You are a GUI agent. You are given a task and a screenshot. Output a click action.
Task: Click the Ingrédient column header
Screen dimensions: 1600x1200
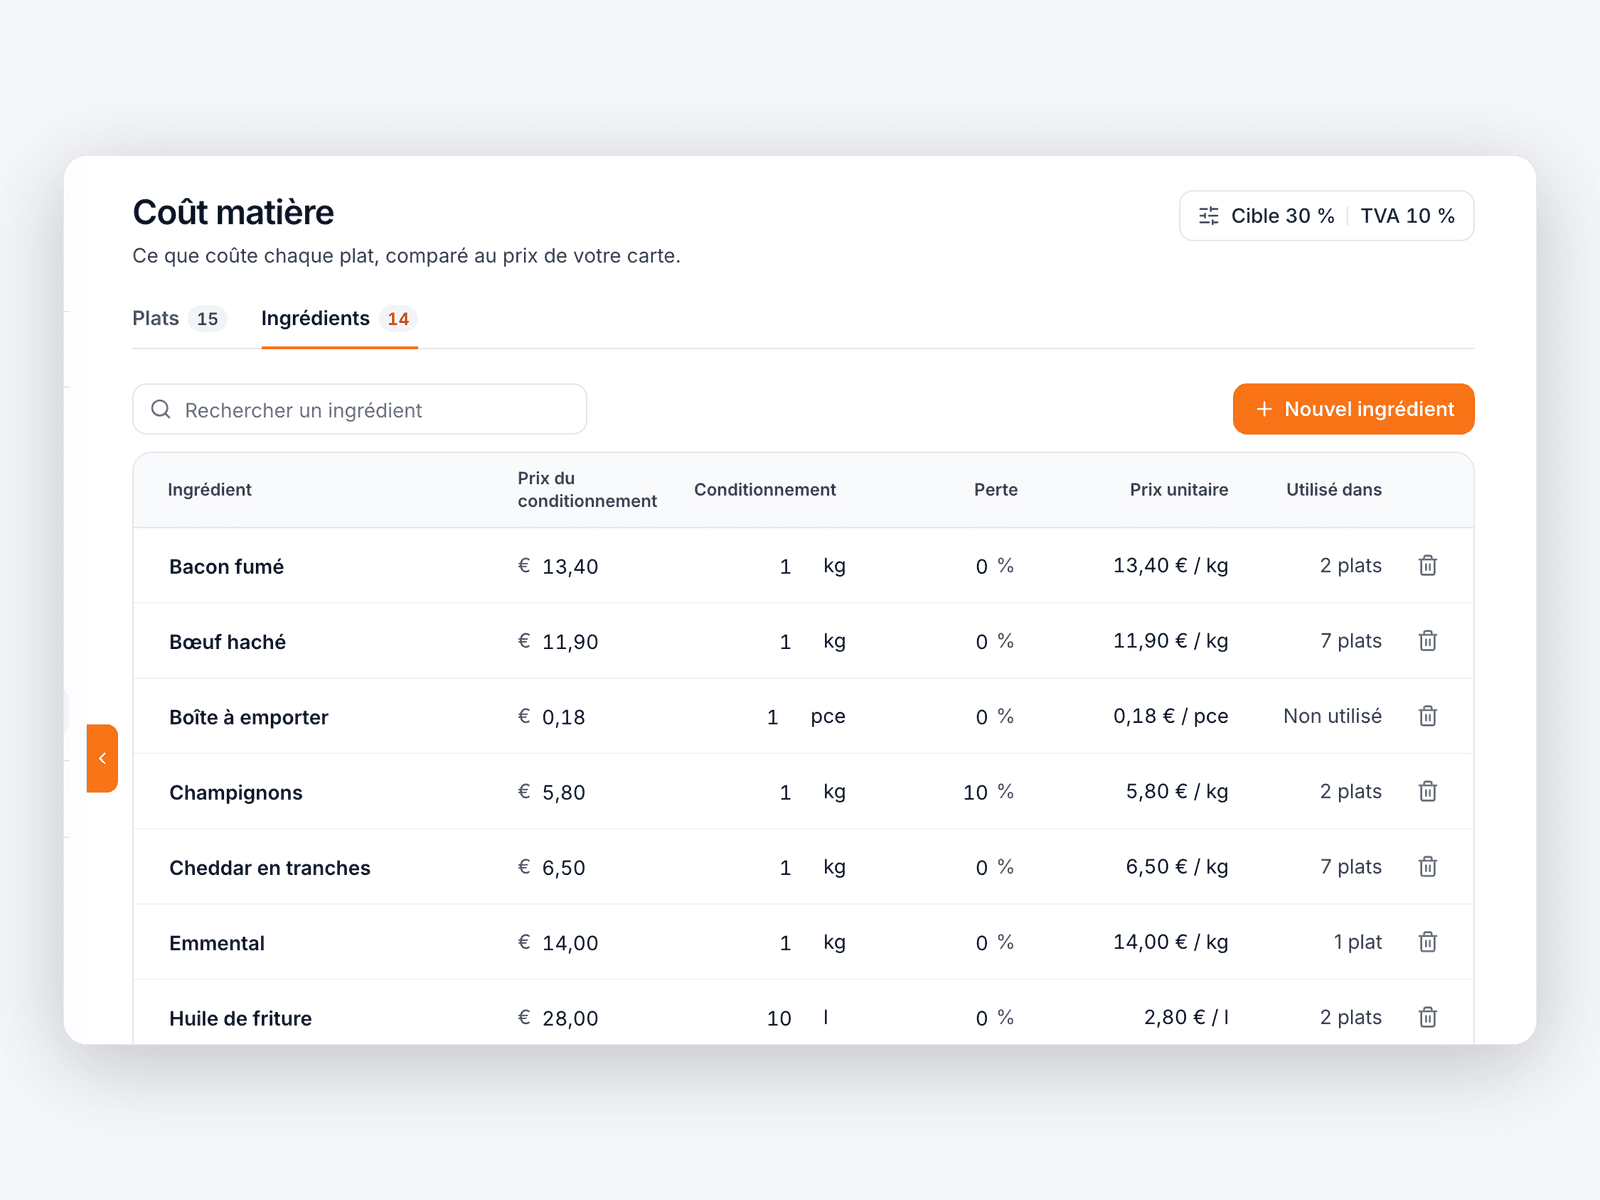(x=210, y=490)
